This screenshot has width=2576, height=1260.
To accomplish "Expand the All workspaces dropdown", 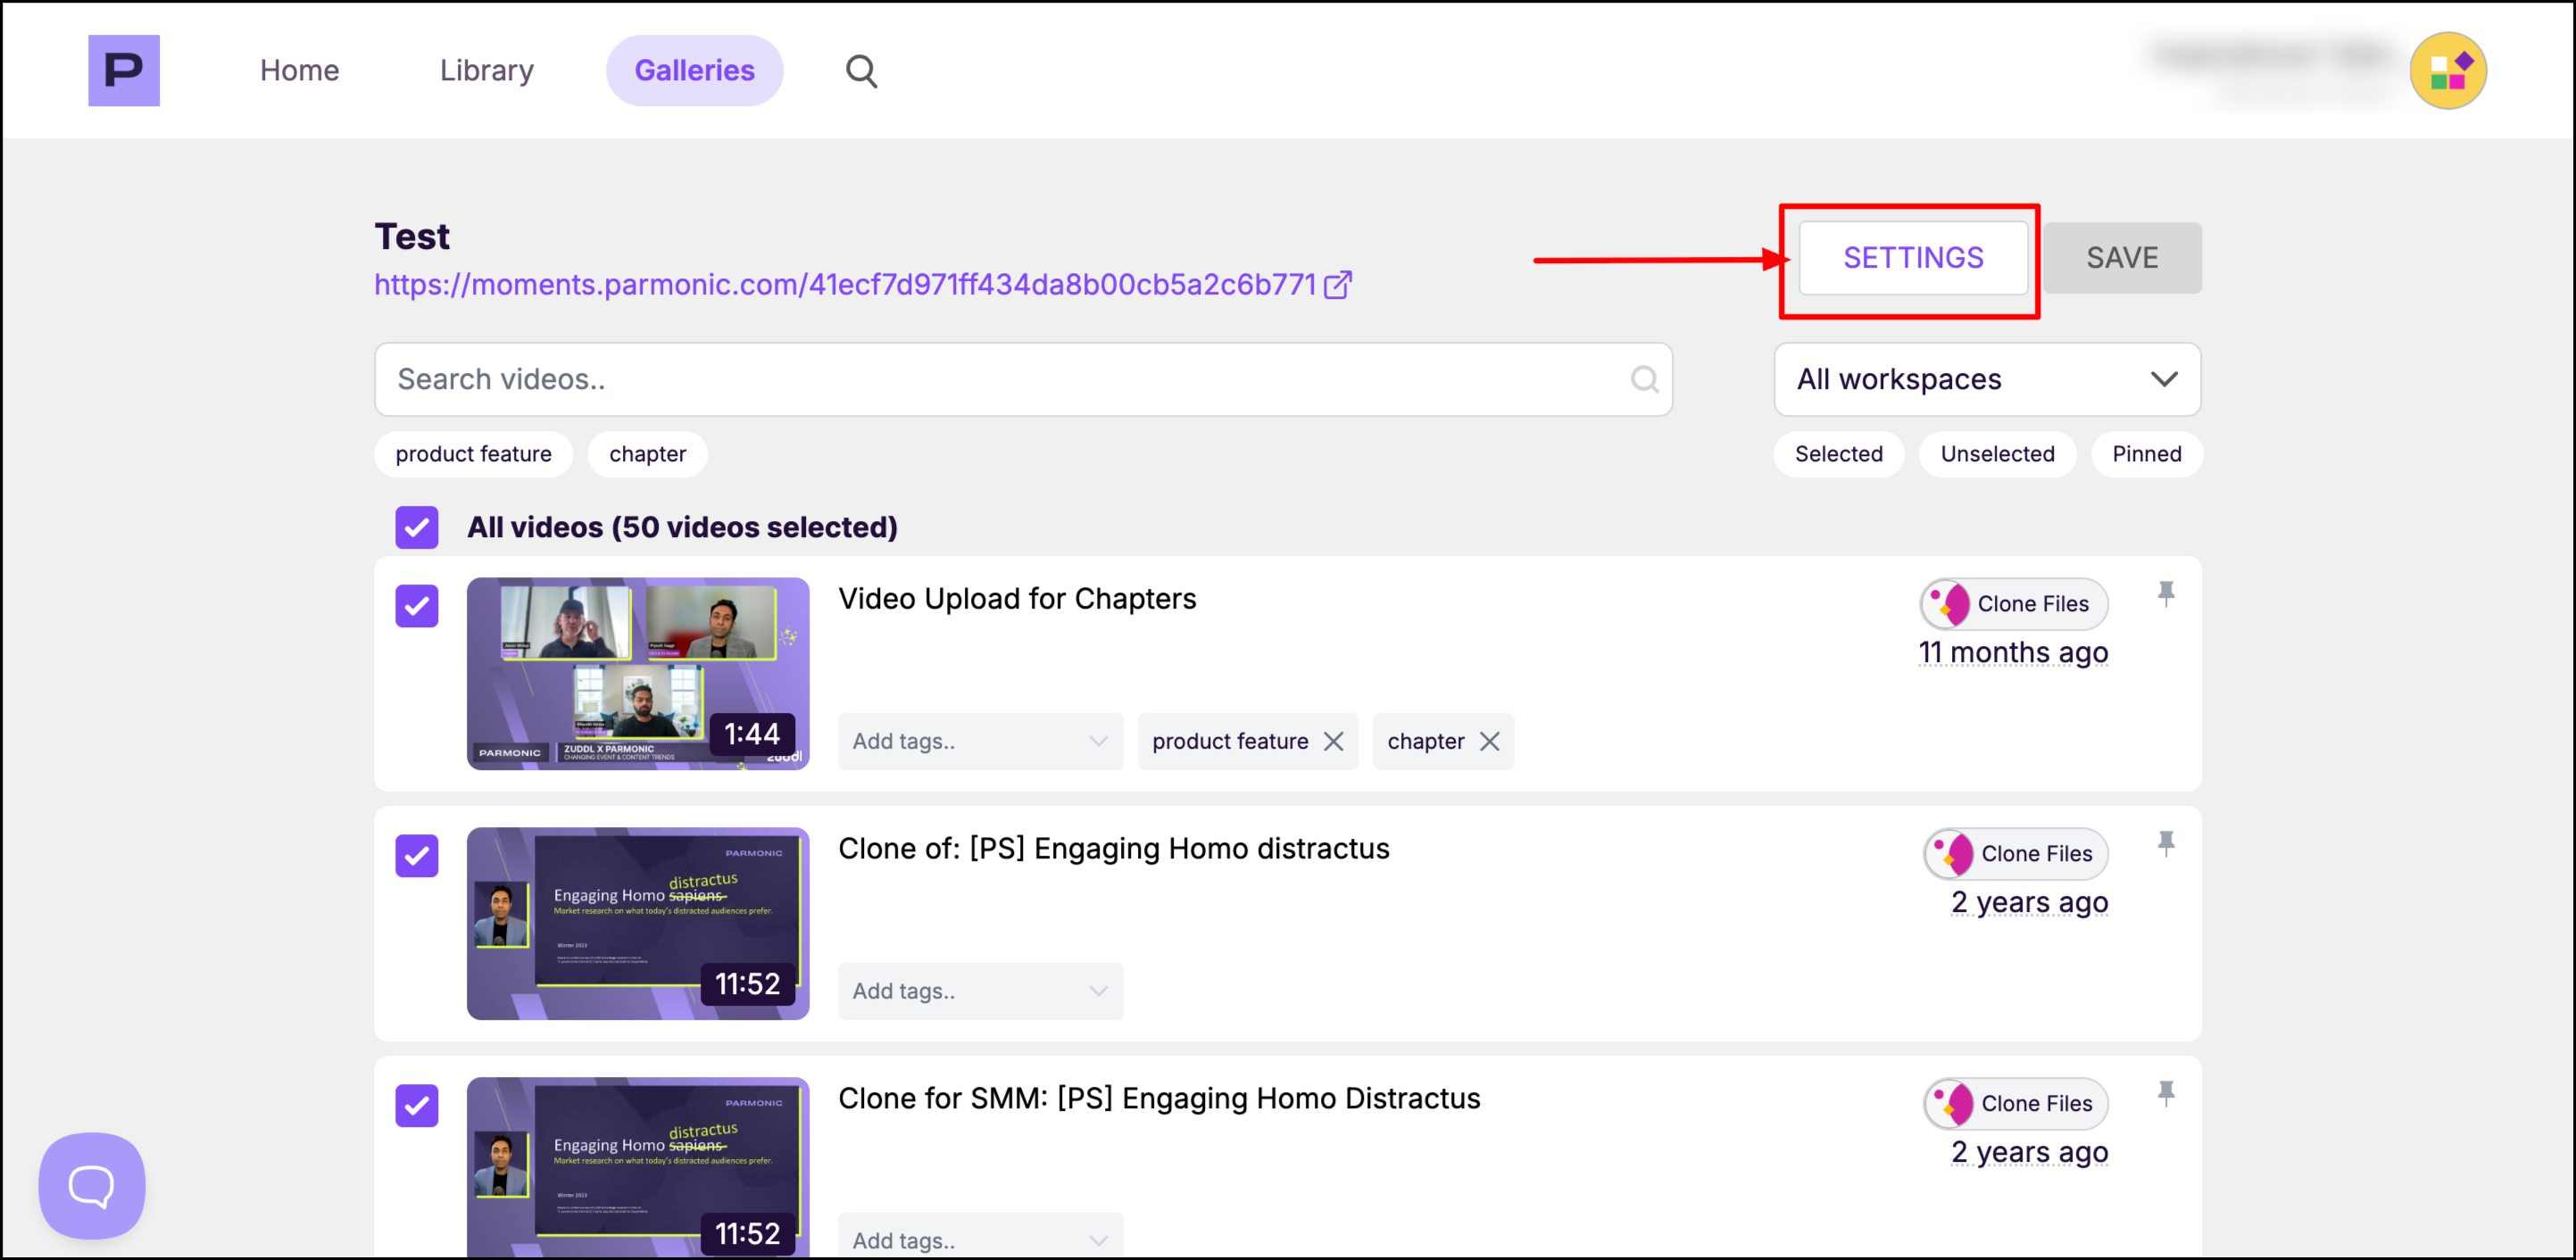I will 1986,380.
